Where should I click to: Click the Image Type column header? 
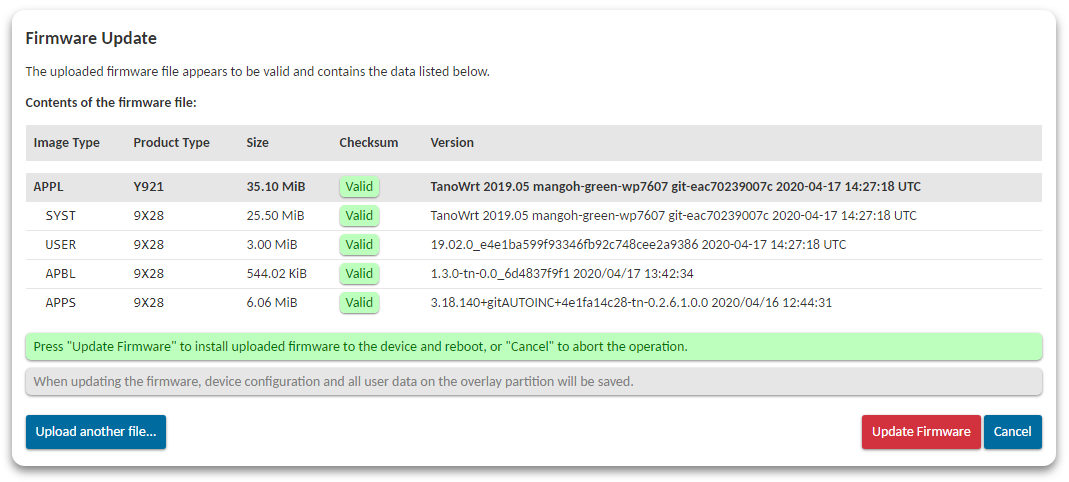(67, 143)
